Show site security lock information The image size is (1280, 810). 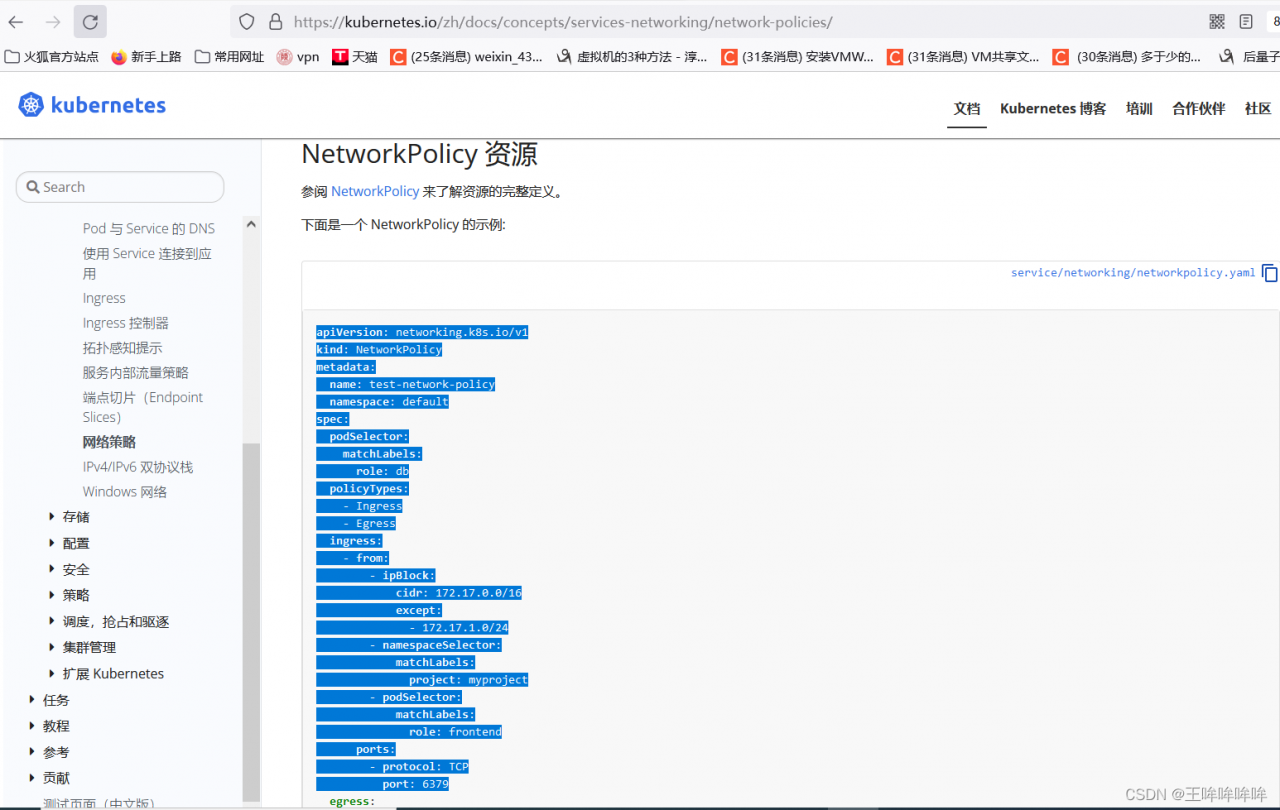(274, 22)
